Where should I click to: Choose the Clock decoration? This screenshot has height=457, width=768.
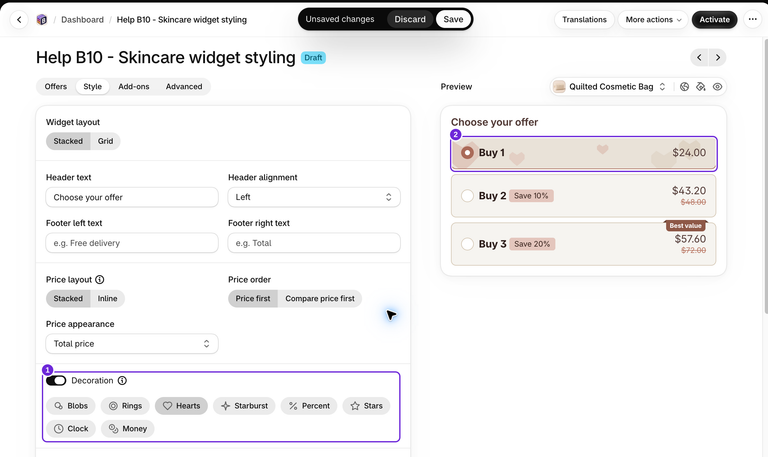click(x=71, y=429)
